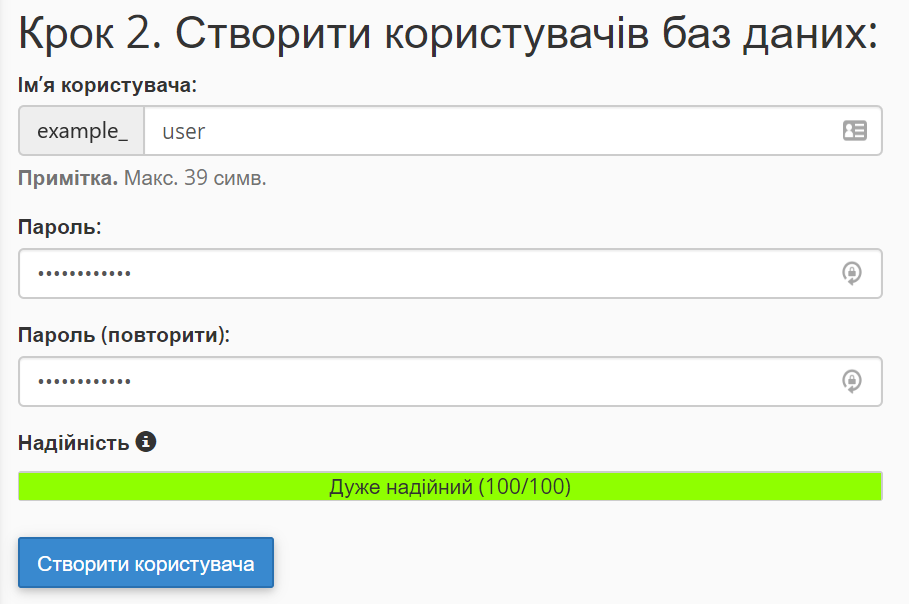Click the contact card icon in username field
This screenshot has height=604, width=909.
point(854,131)
